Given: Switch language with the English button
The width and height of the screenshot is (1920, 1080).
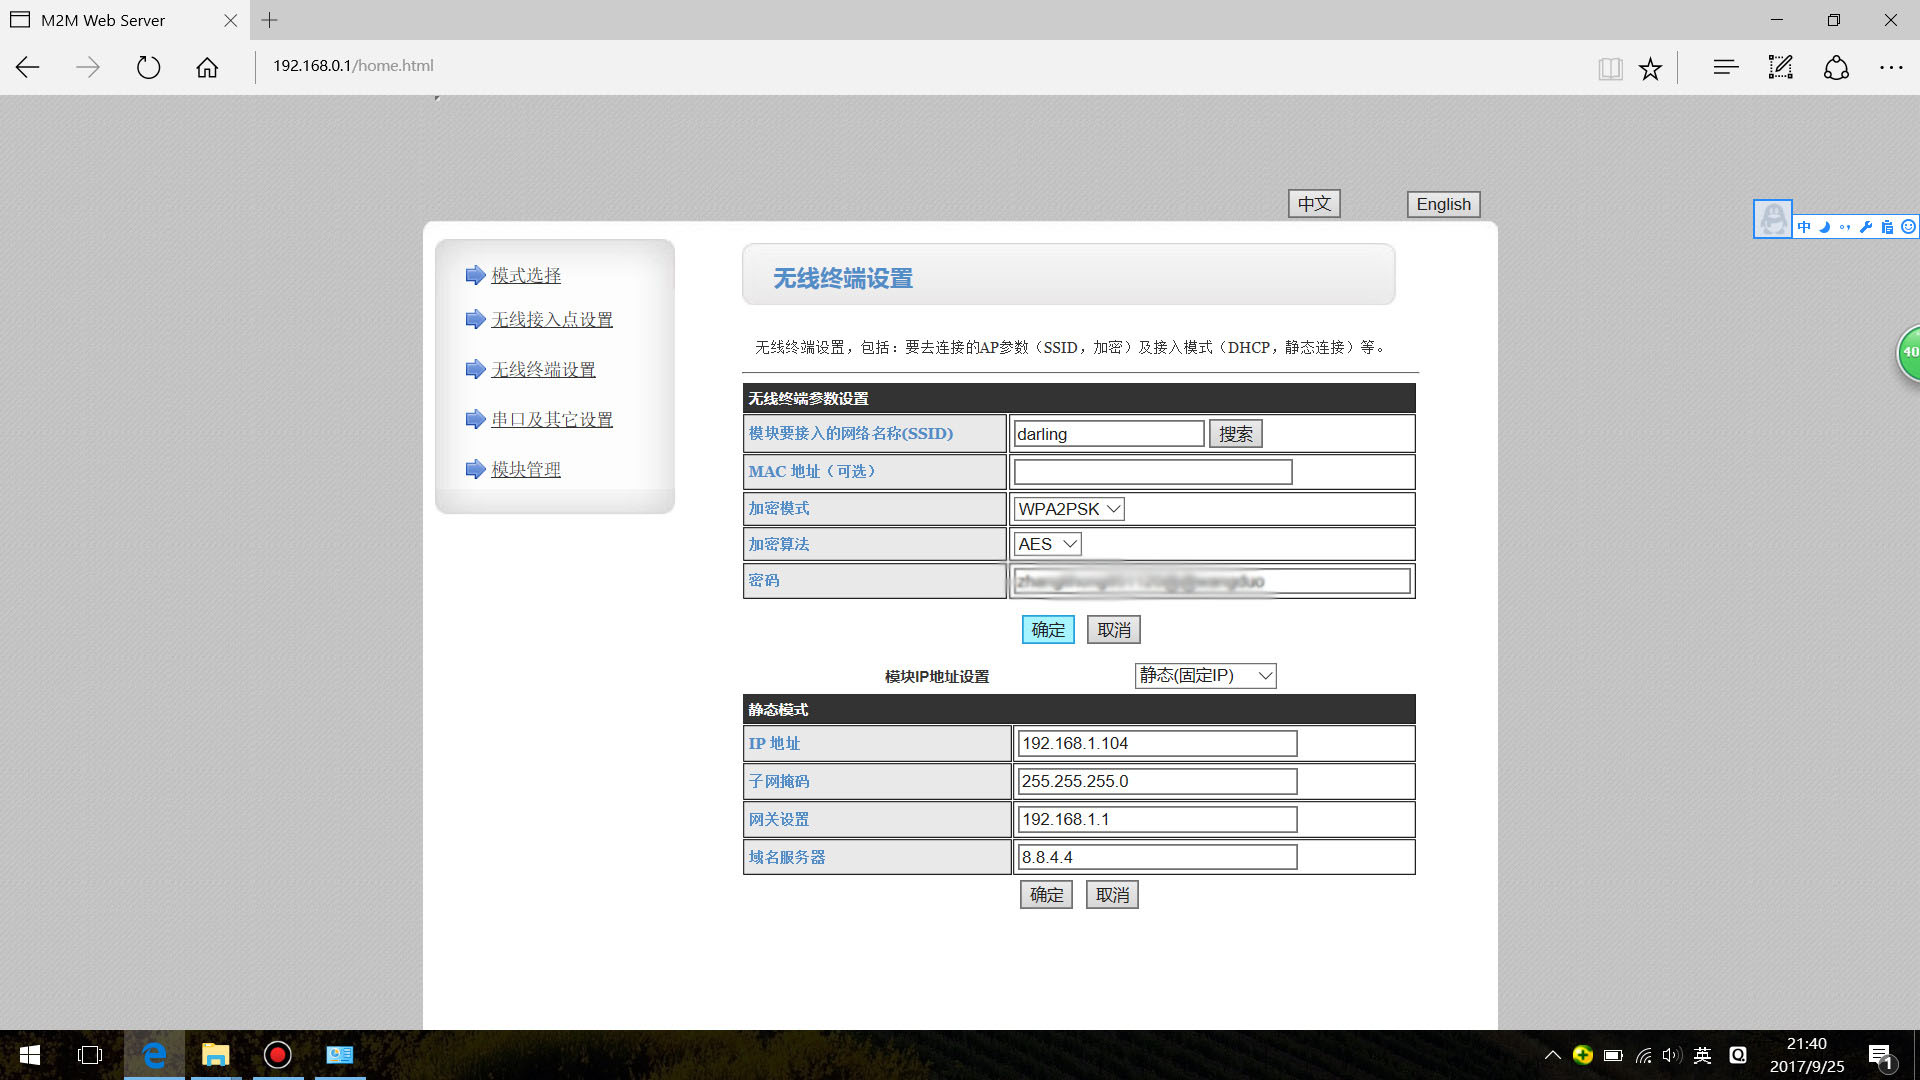Looking at the screenshot, I should click(1443, 204).
